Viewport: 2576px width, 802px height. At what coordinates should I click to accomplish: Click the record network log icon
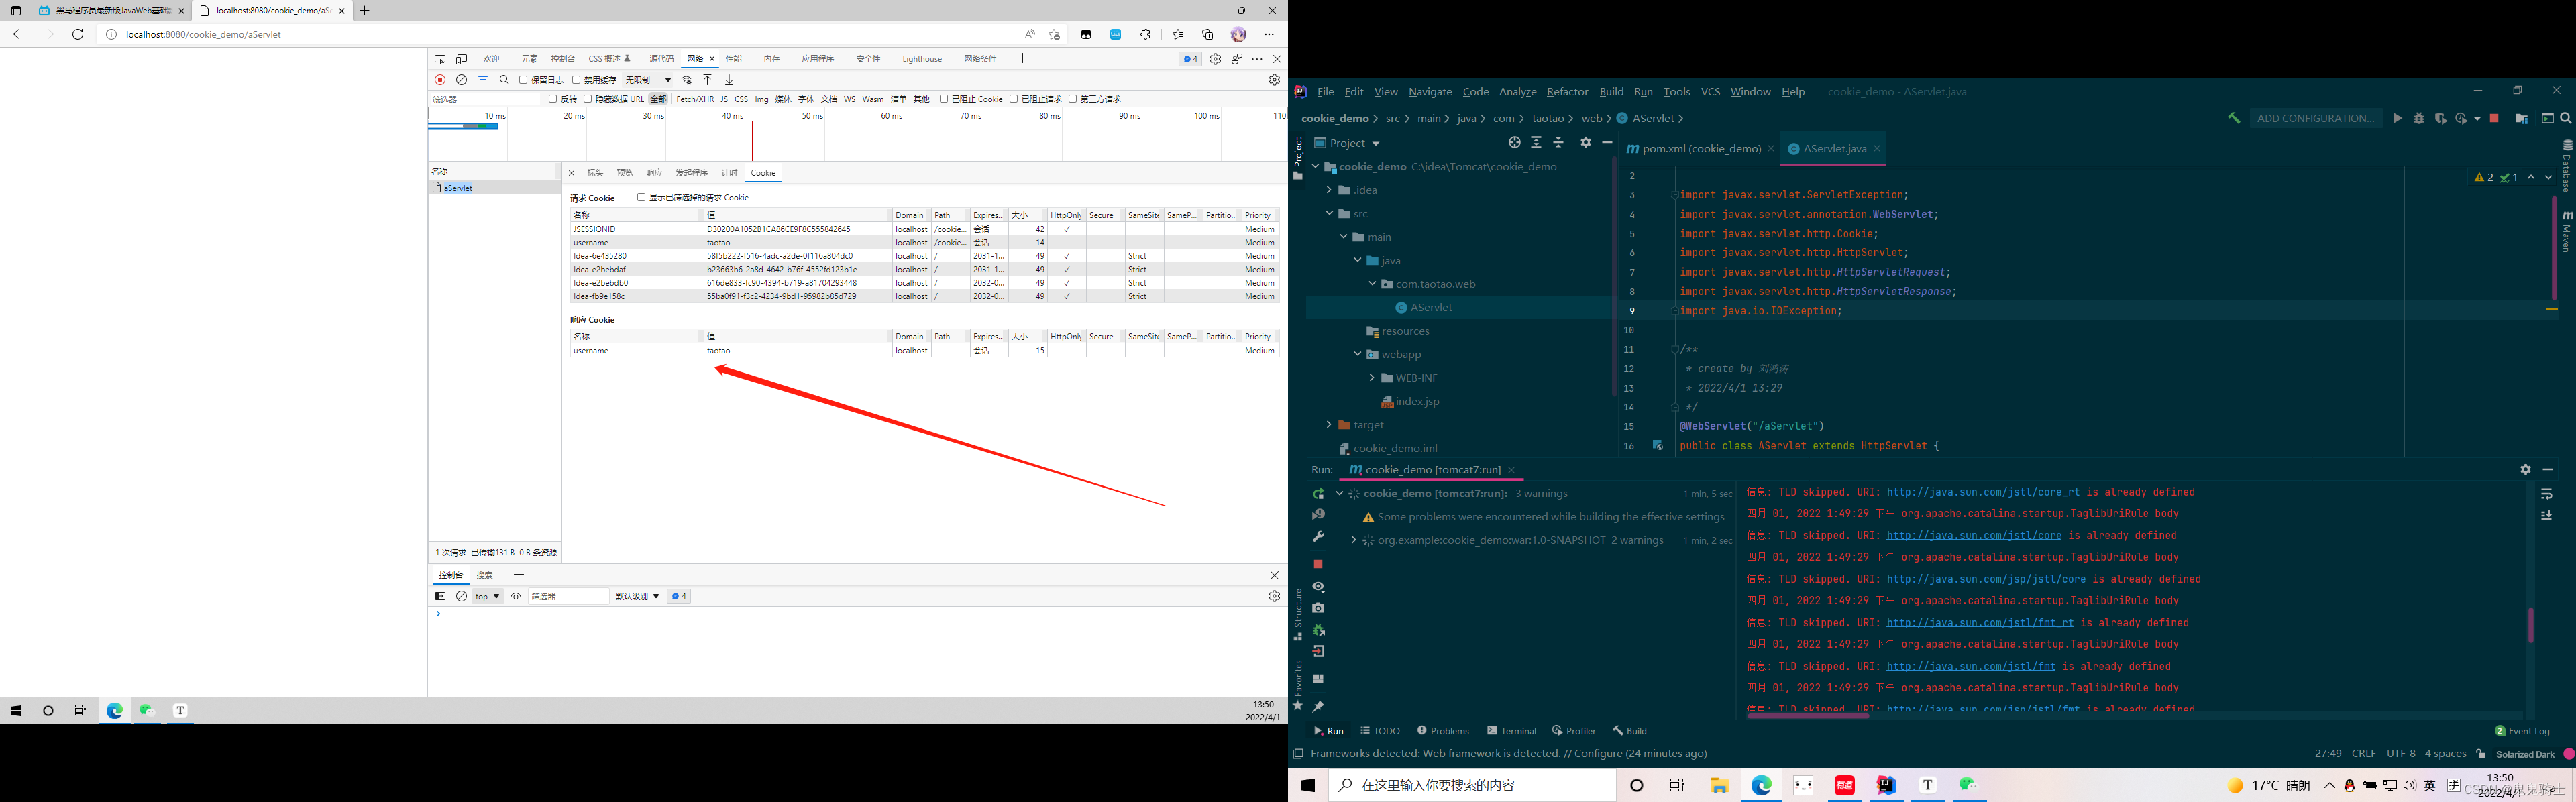pyautogui.click(x=440, y=80)
